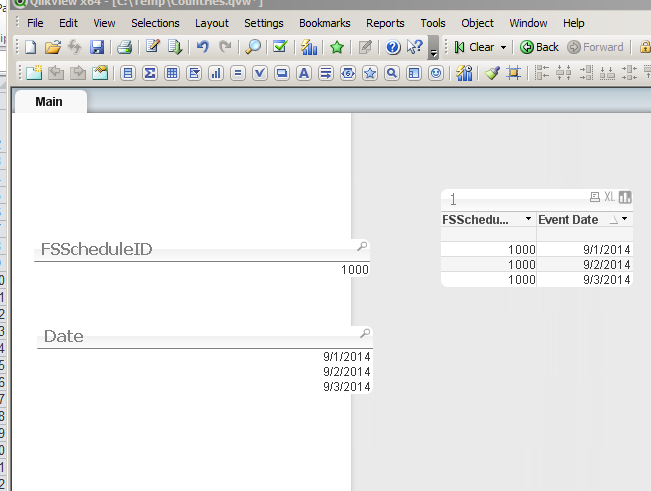The width and height of the screenshot is (651, 491).
Task: Send table to Excel via XL
Action: point(609,197)
